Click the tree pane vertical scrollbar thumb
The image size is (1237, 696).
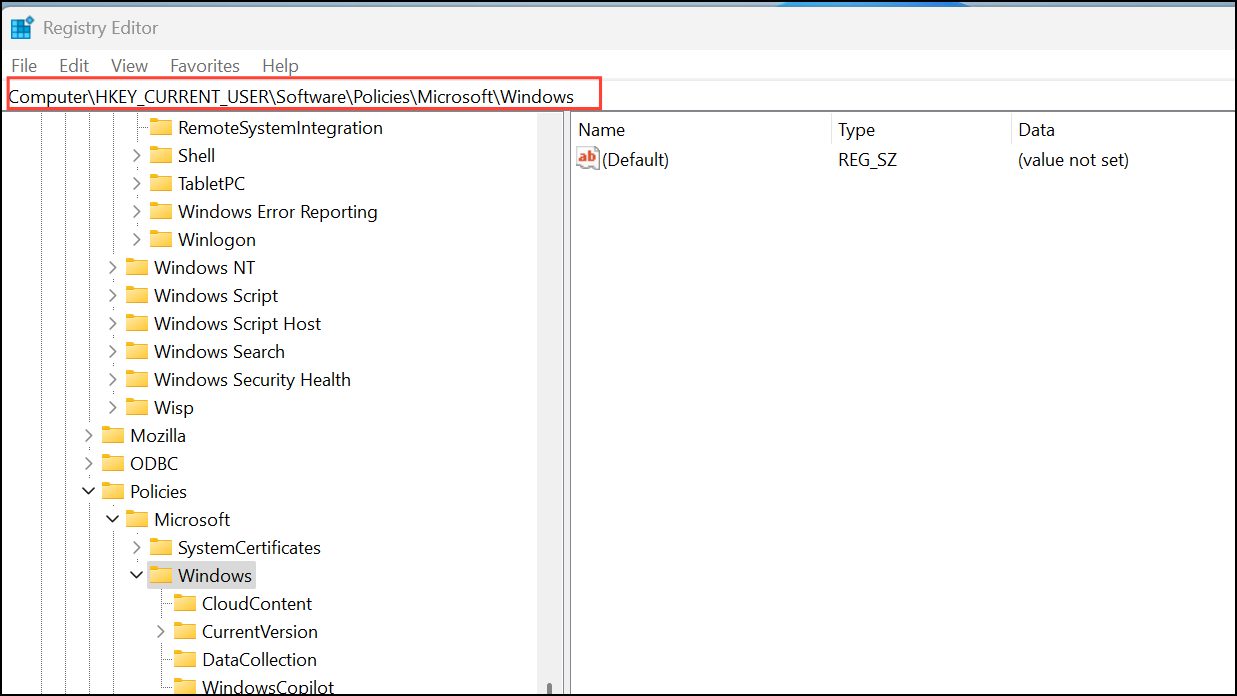pos(549,689)
